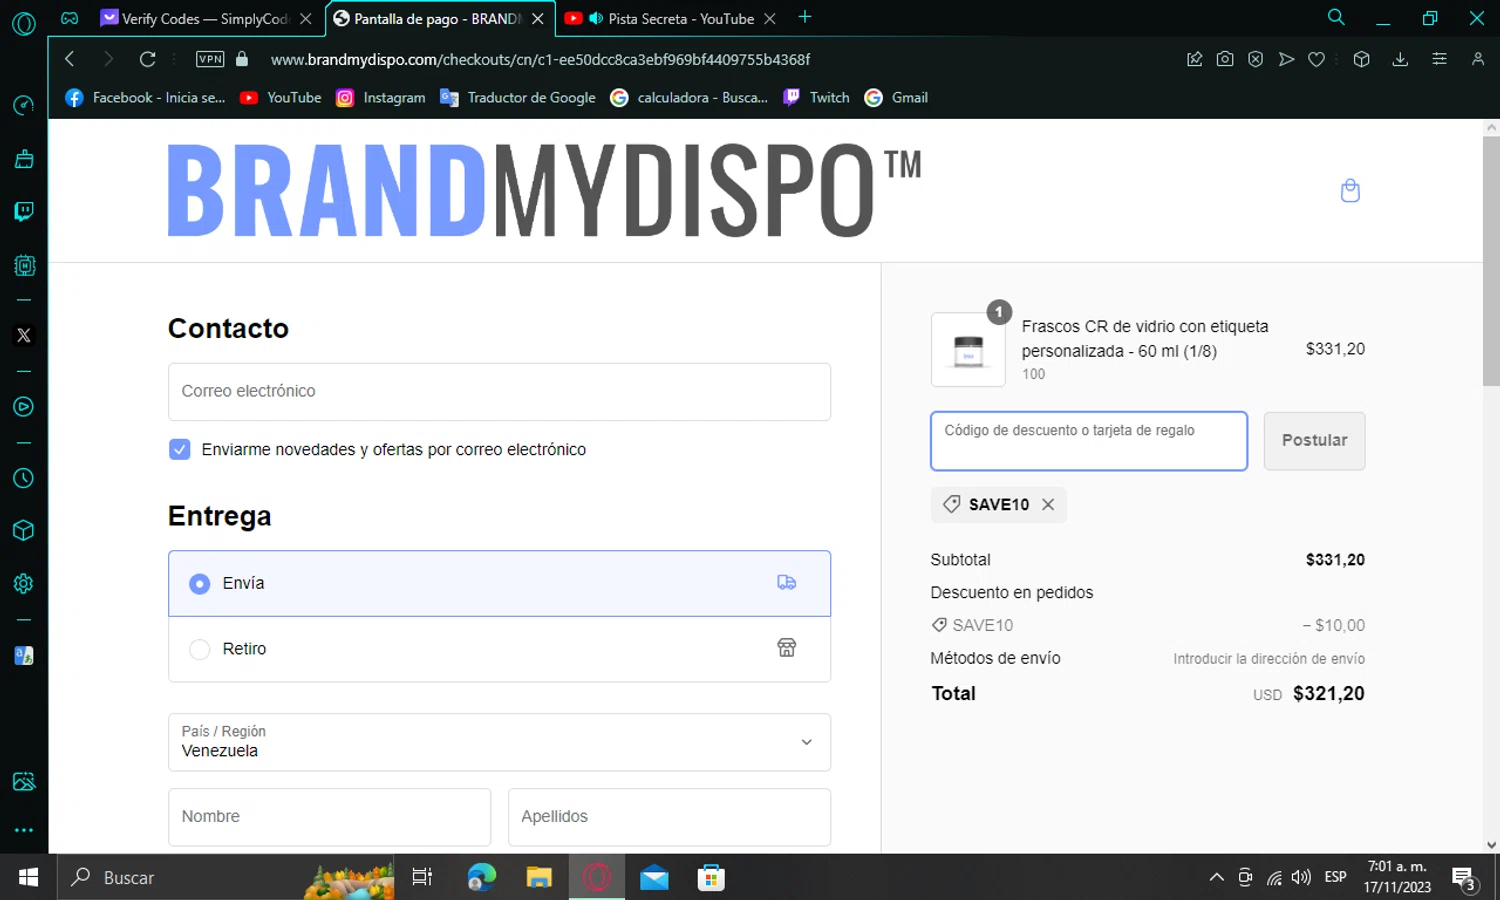This screenshot has width=1500, height=900.
Task: Open the Traductor de Google bookmark
Action: pyautogui.click(x=518, y=97)
